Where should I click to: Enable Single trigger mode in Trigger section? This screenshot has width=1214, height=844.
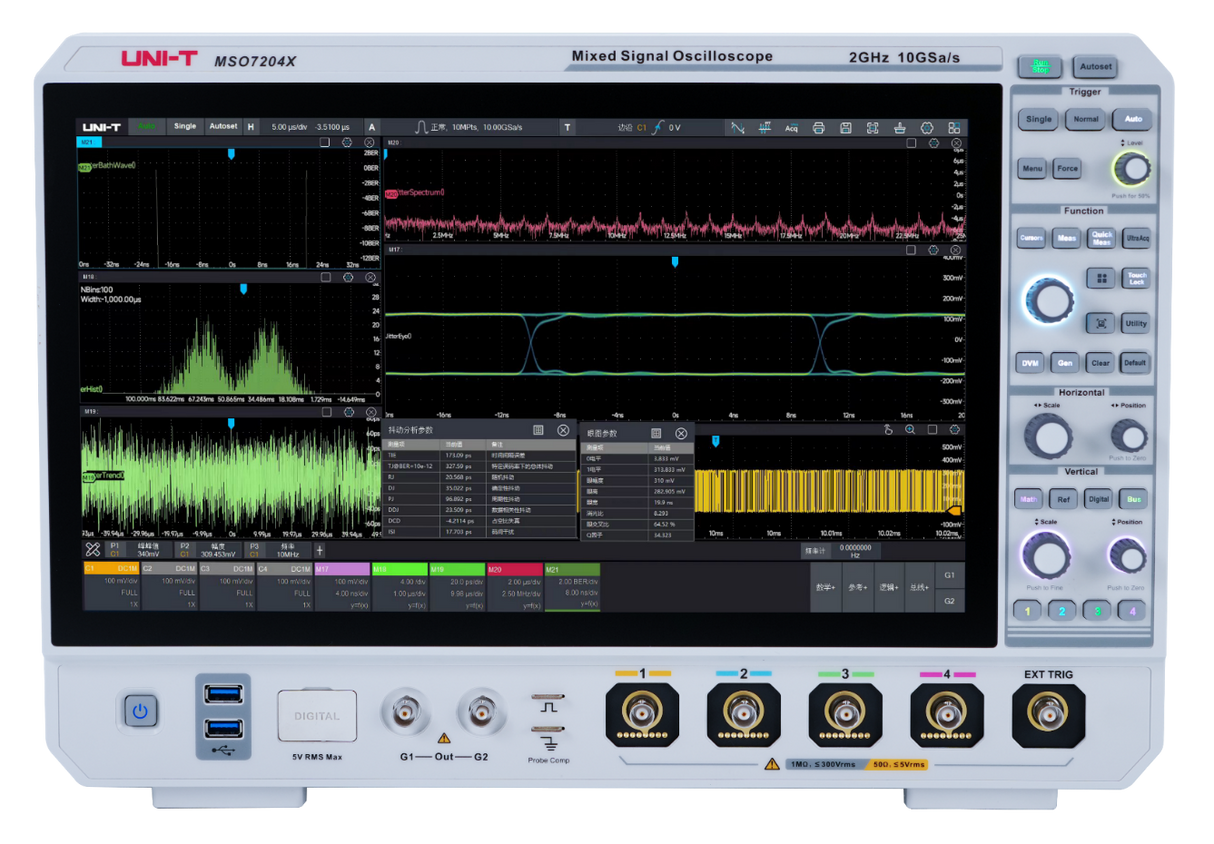tap(1039, 119)
